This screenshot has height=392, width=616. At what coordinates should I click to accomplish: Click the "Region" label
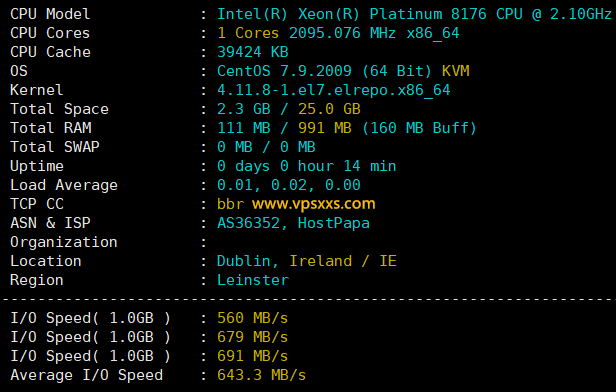coord(37,280)
